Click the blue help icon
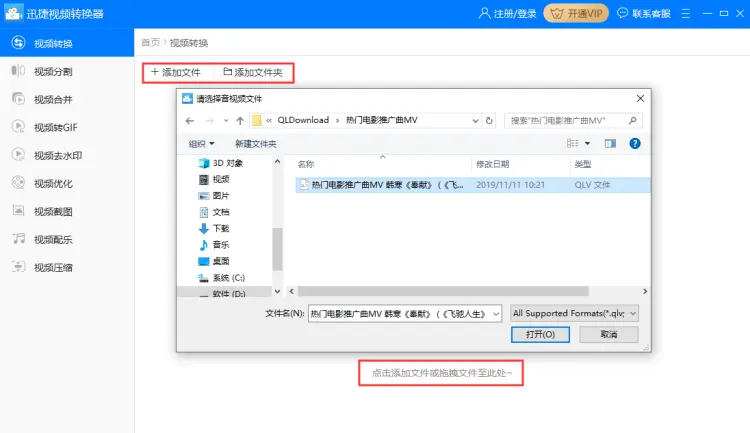The width and height of the screenshot is (750, 433). [x=635, y=144]
